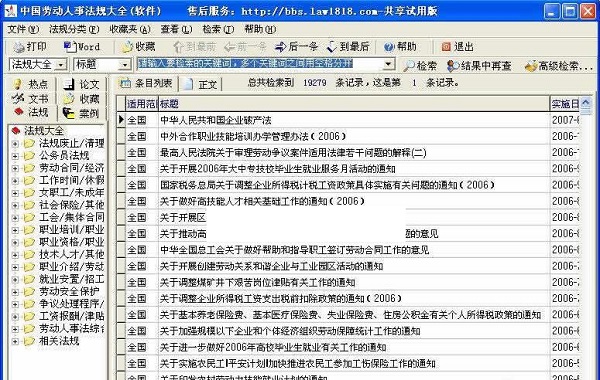The height and width of the screenshot is (380, 600).
Task: Open 标题 search field dropdown
Action: pyautogui.click(x=125, y=65)
